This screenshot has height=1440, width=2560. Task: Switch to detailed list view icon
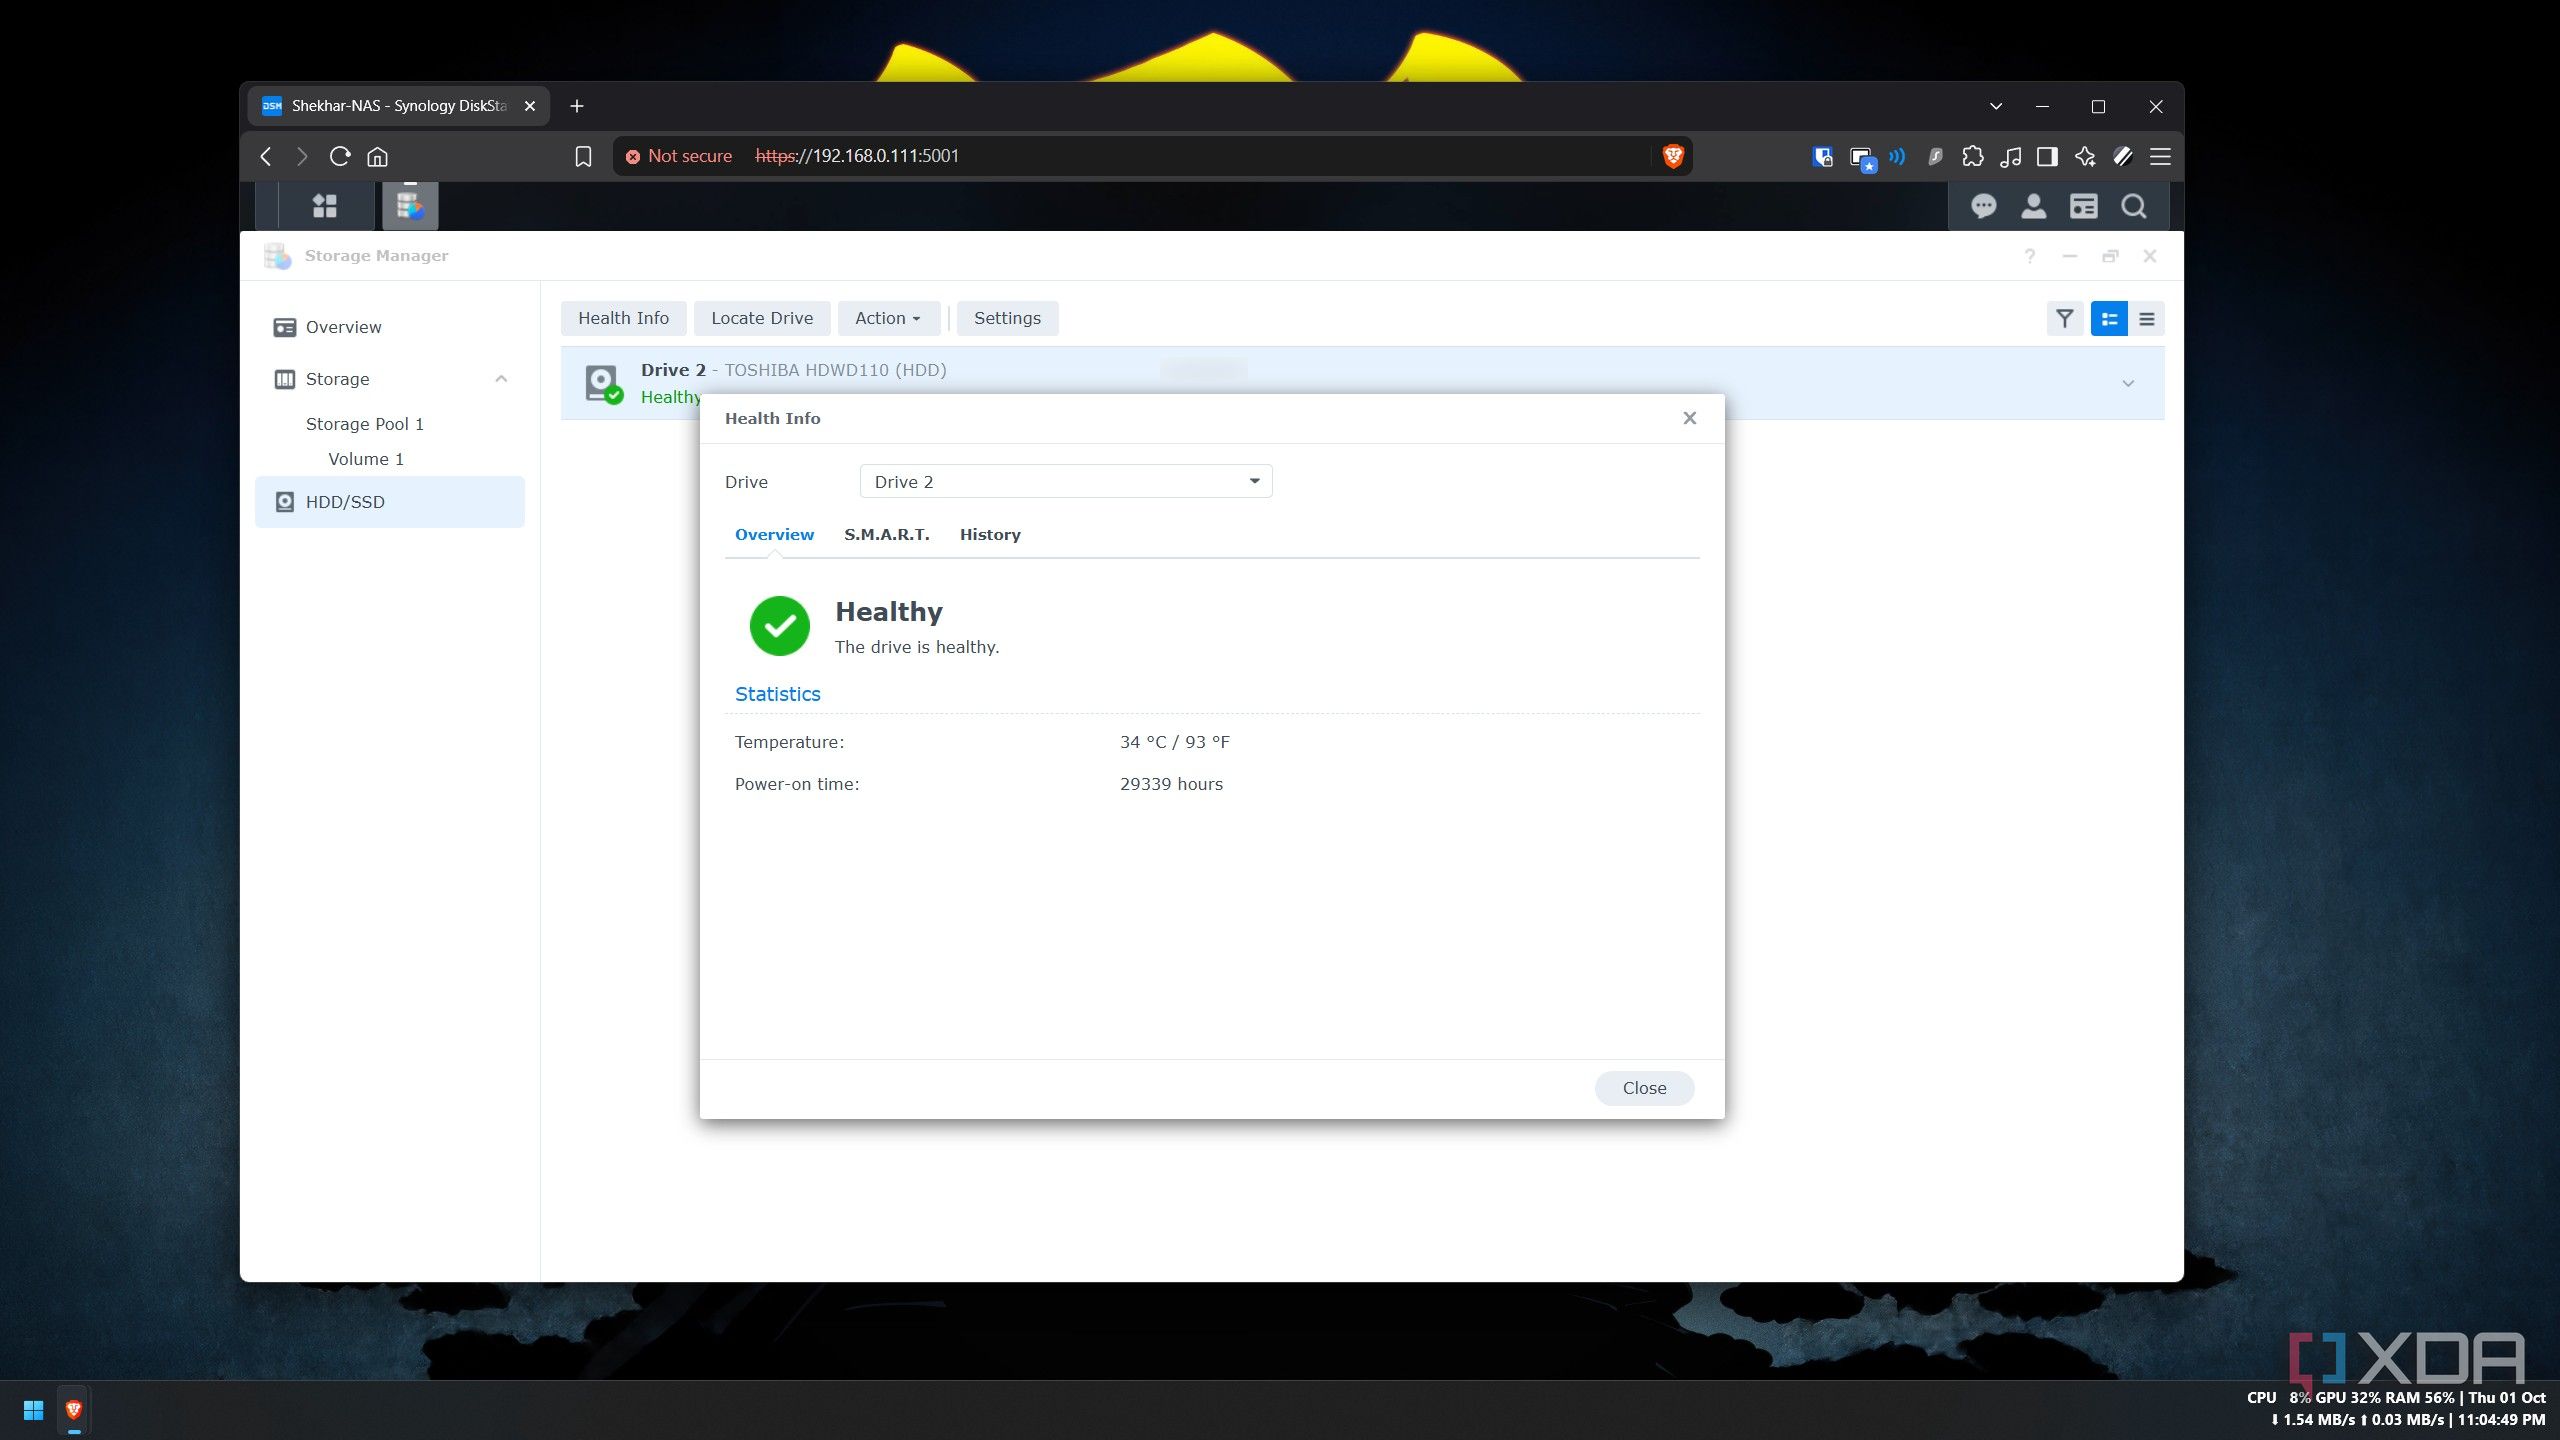[x=2109, y=319]
